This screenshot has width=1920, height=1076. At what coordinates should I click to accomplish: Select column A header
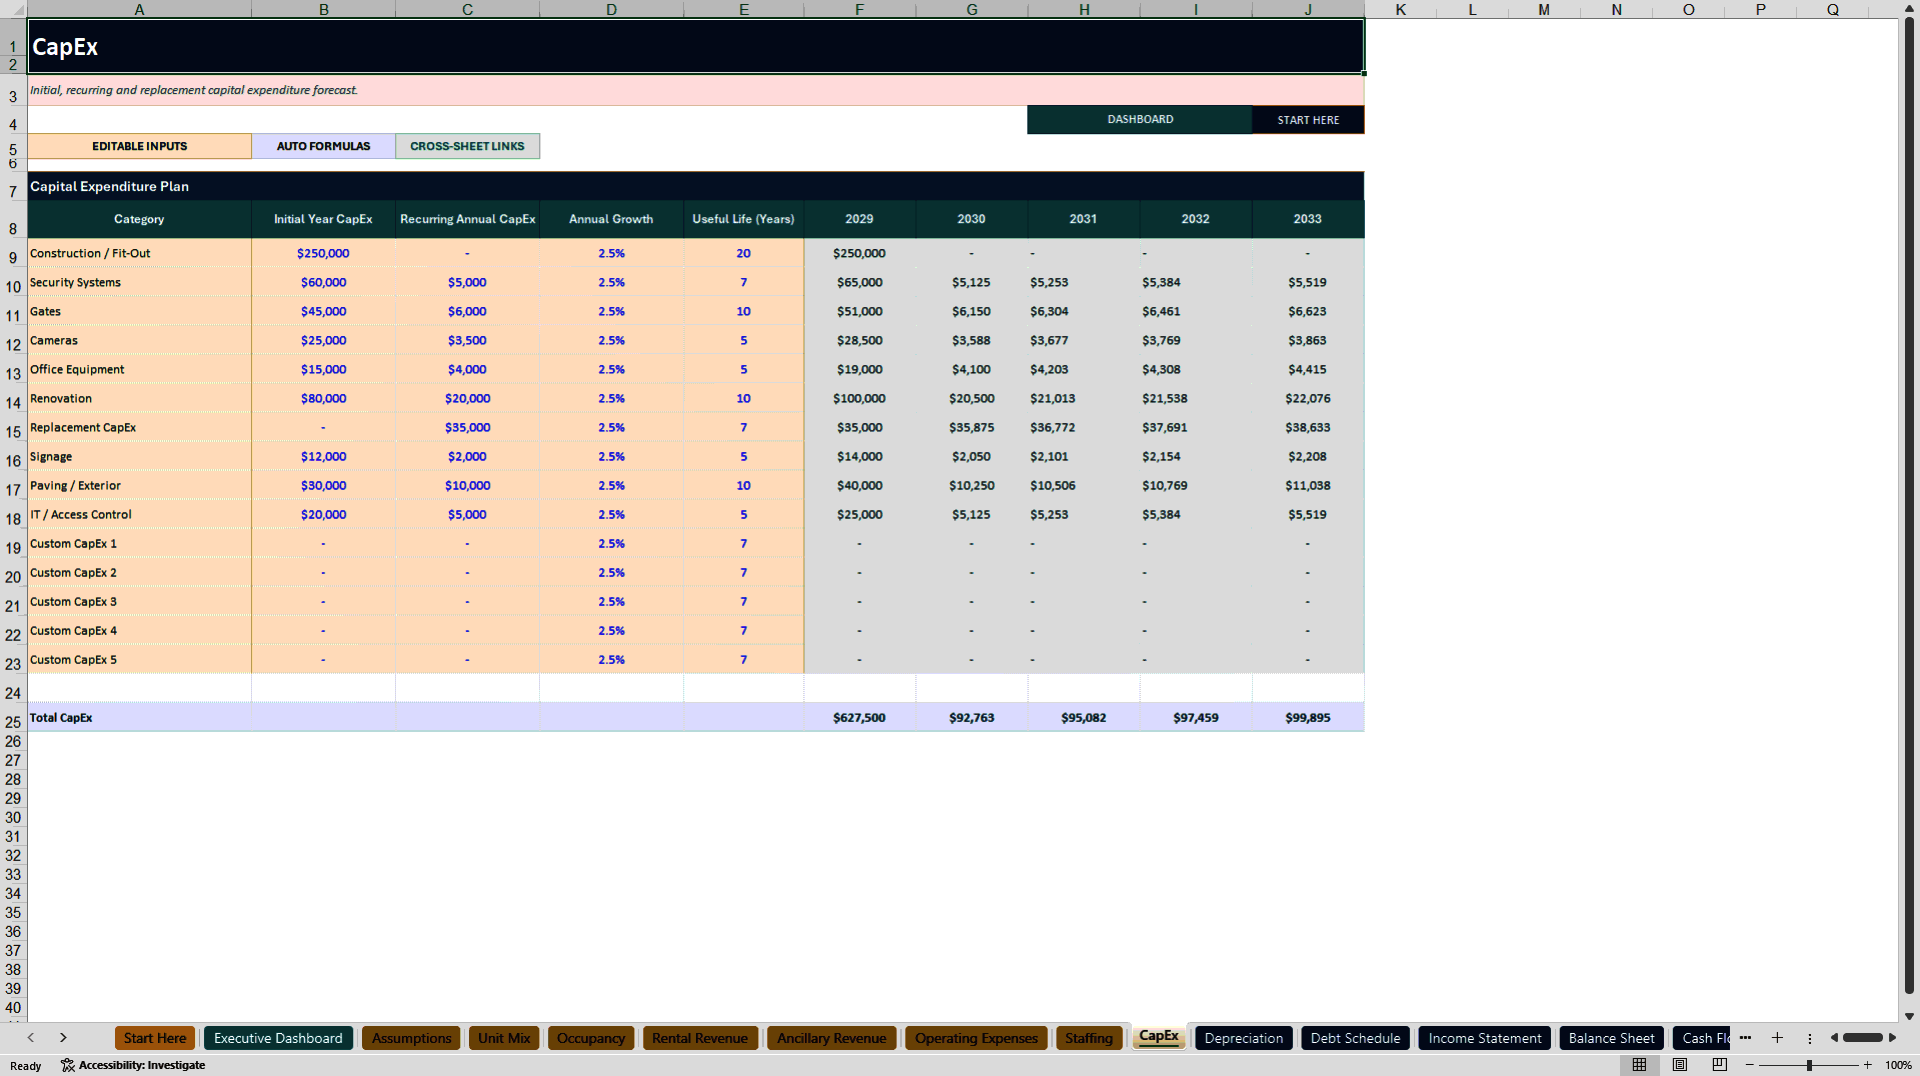pos(139,9)
